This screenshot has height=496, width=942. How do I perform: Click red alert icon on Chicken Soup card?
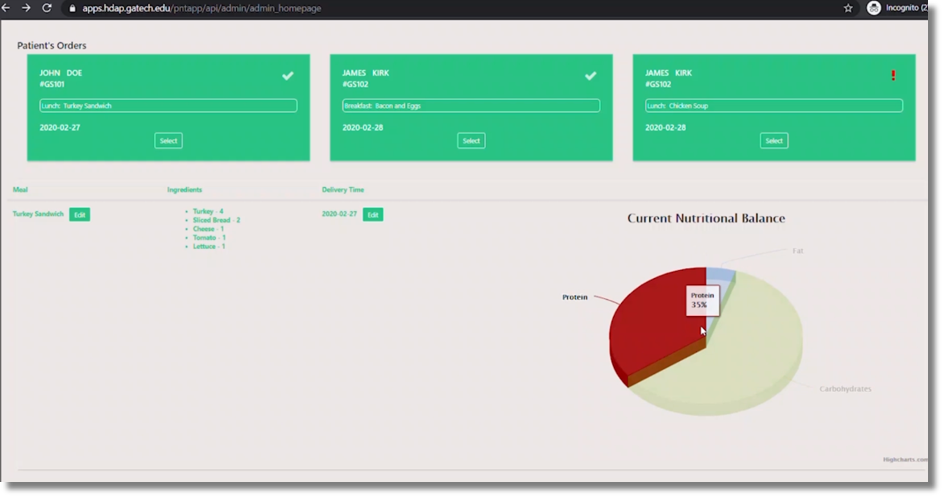[x=893, y=76]
